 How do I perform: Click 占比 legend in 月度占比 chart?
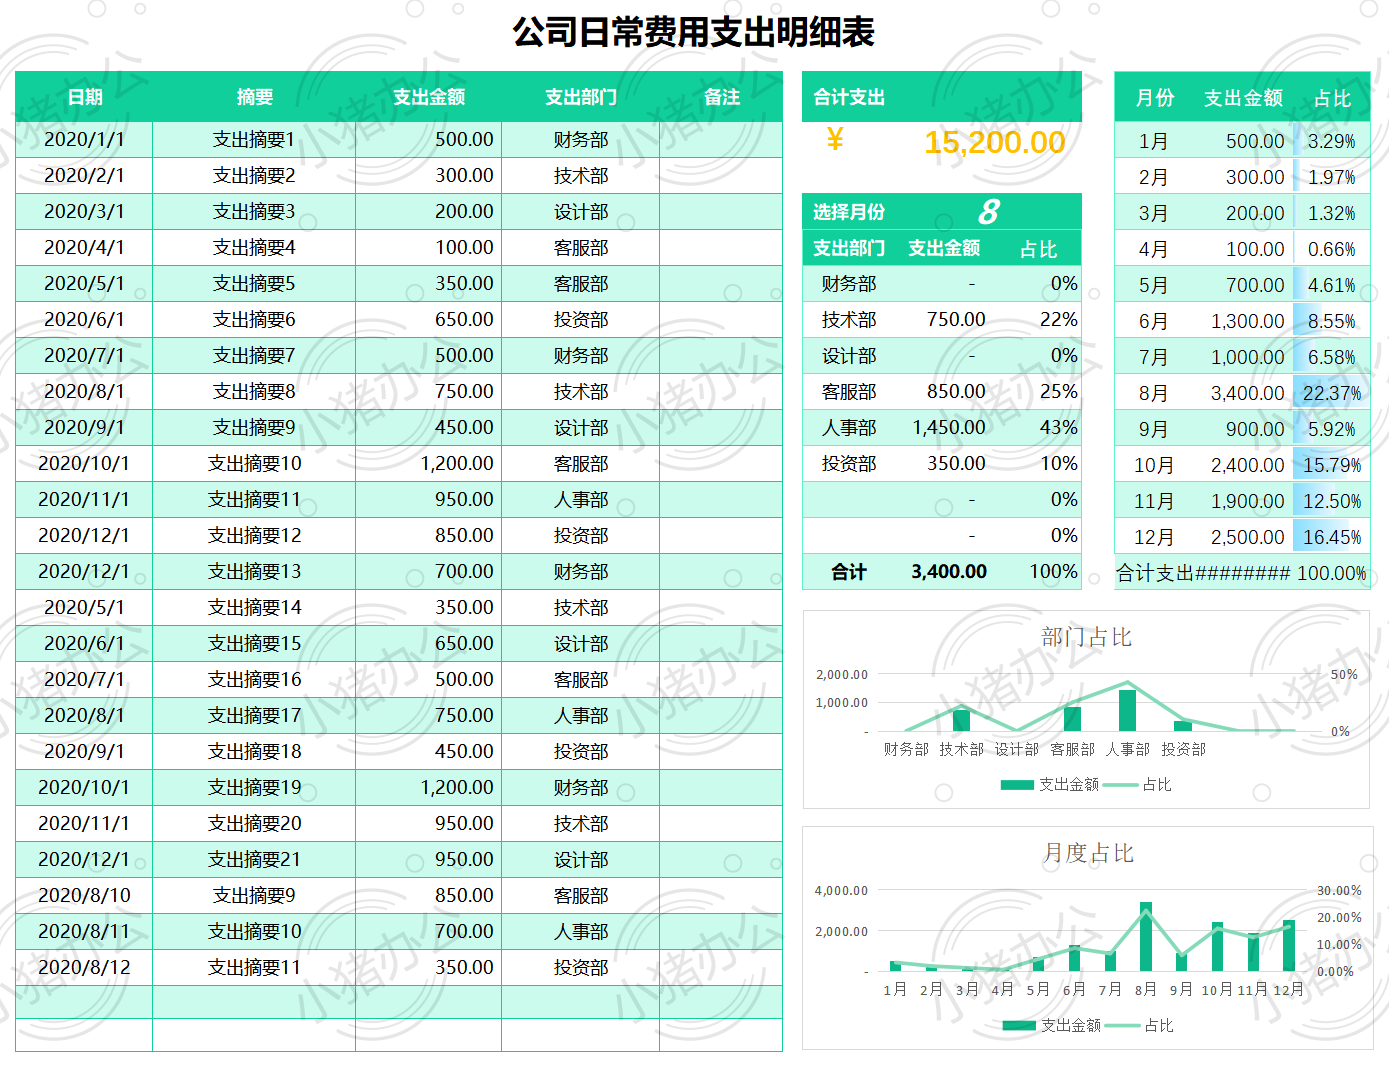tap(1139, 1025)
